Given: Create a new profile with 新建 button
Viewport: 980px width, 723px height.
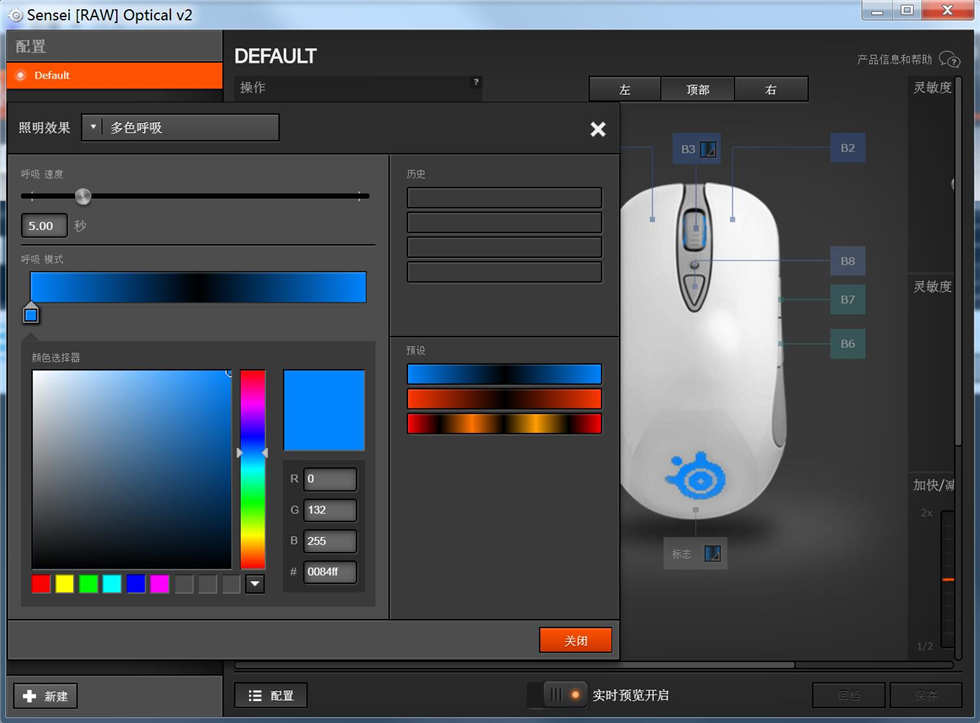Looking at the screenshot, I should 46,696.
